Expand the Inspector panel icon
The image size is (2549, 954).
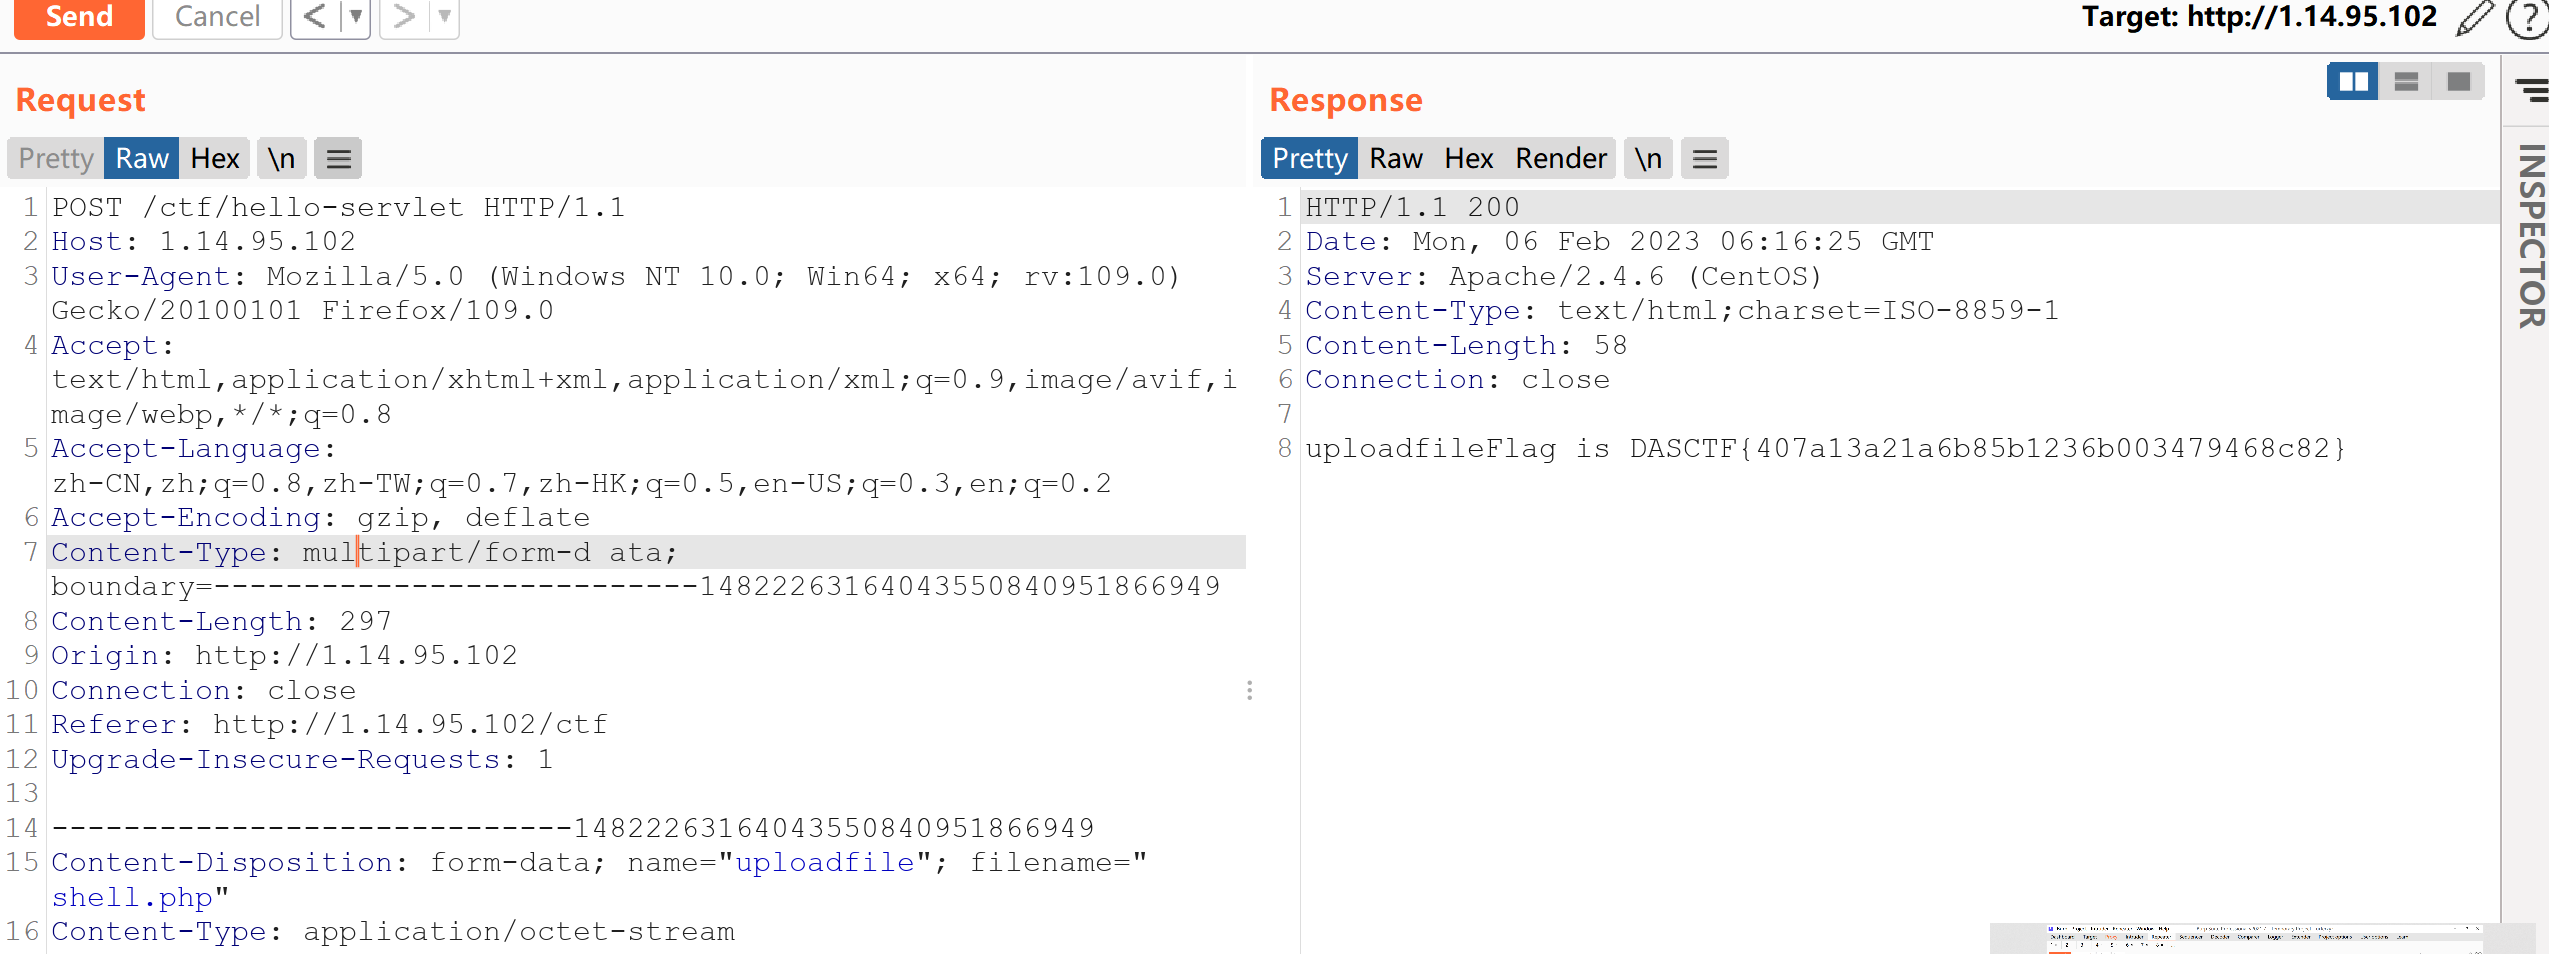tap(2532, 90)
